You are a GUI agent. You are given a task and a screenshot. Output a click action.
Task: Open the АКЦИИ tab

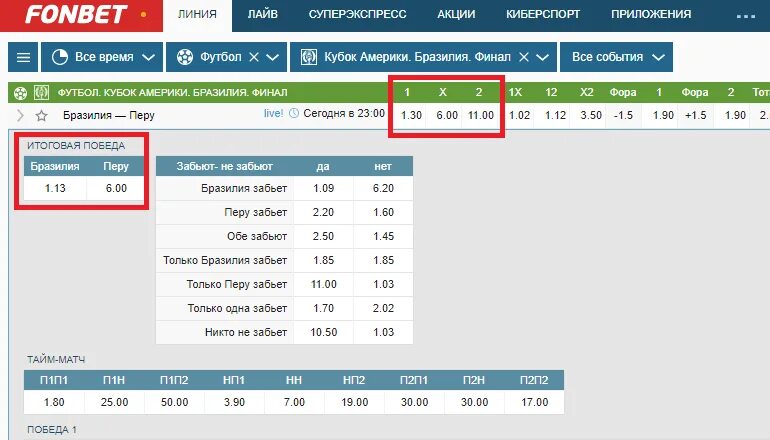456,15
